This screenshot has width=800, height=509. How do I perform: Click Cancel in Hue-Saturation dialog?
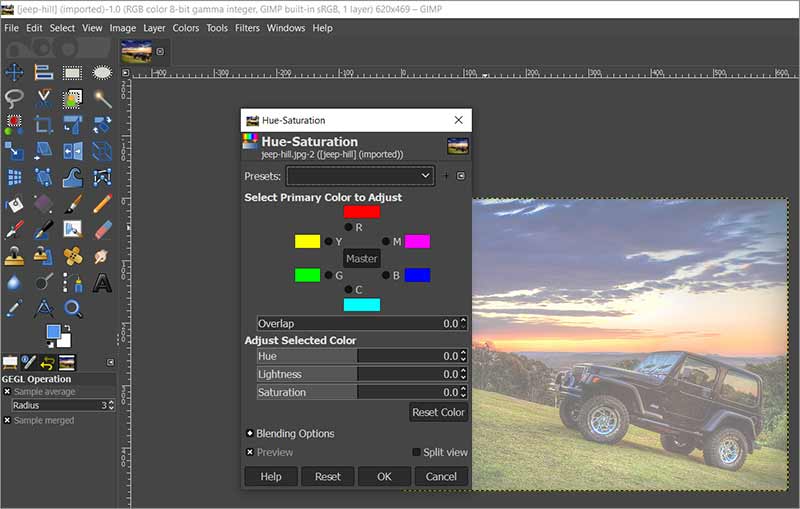coord(441,476)
